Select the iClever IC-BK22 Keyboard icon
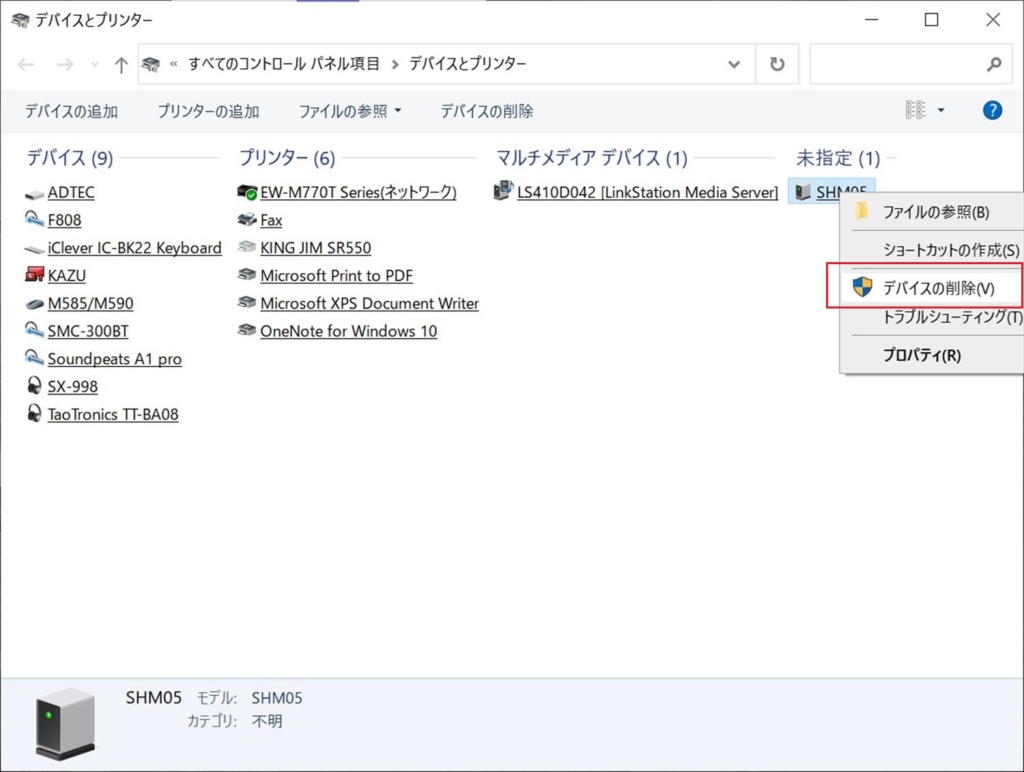Image resolution: width=1024 pixels, height=772 pixels. (x=34, y=248)
